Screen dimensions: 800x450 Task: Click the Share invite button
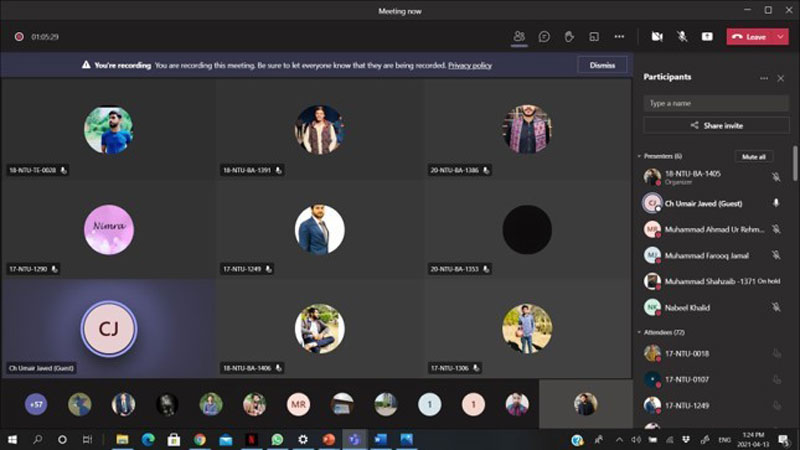[716, 126]
